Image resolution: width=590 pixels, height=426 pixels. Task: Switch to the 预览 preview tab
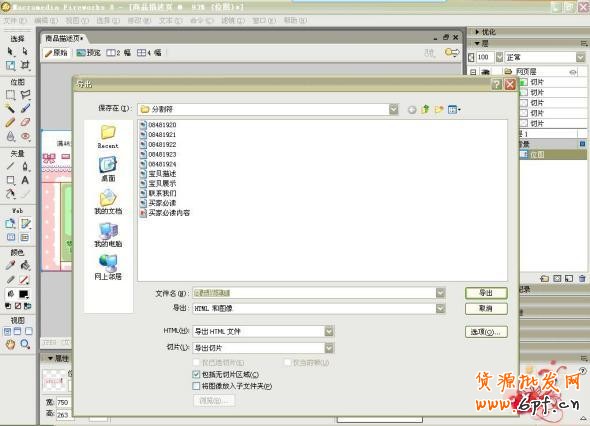pyautogui.click(x=89, y=53)
